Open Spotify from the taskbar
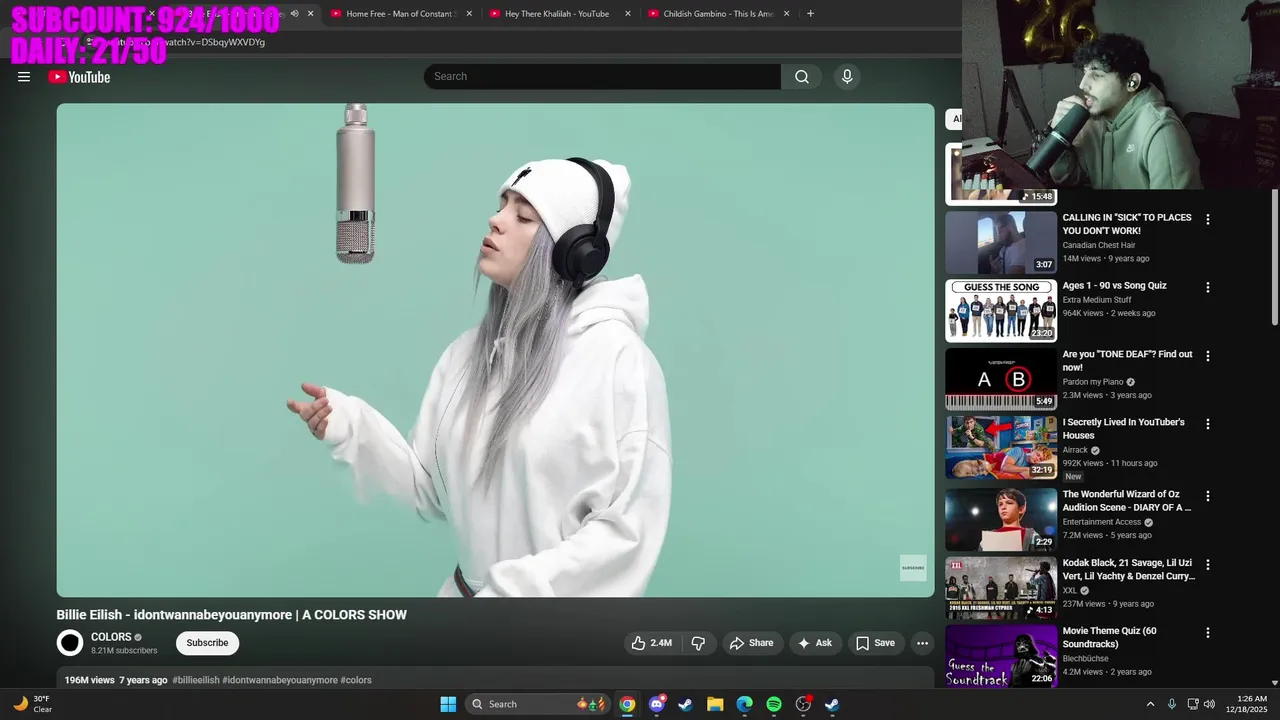The width and height of the screenshot is (1280, 720). (x=774, y=704)
